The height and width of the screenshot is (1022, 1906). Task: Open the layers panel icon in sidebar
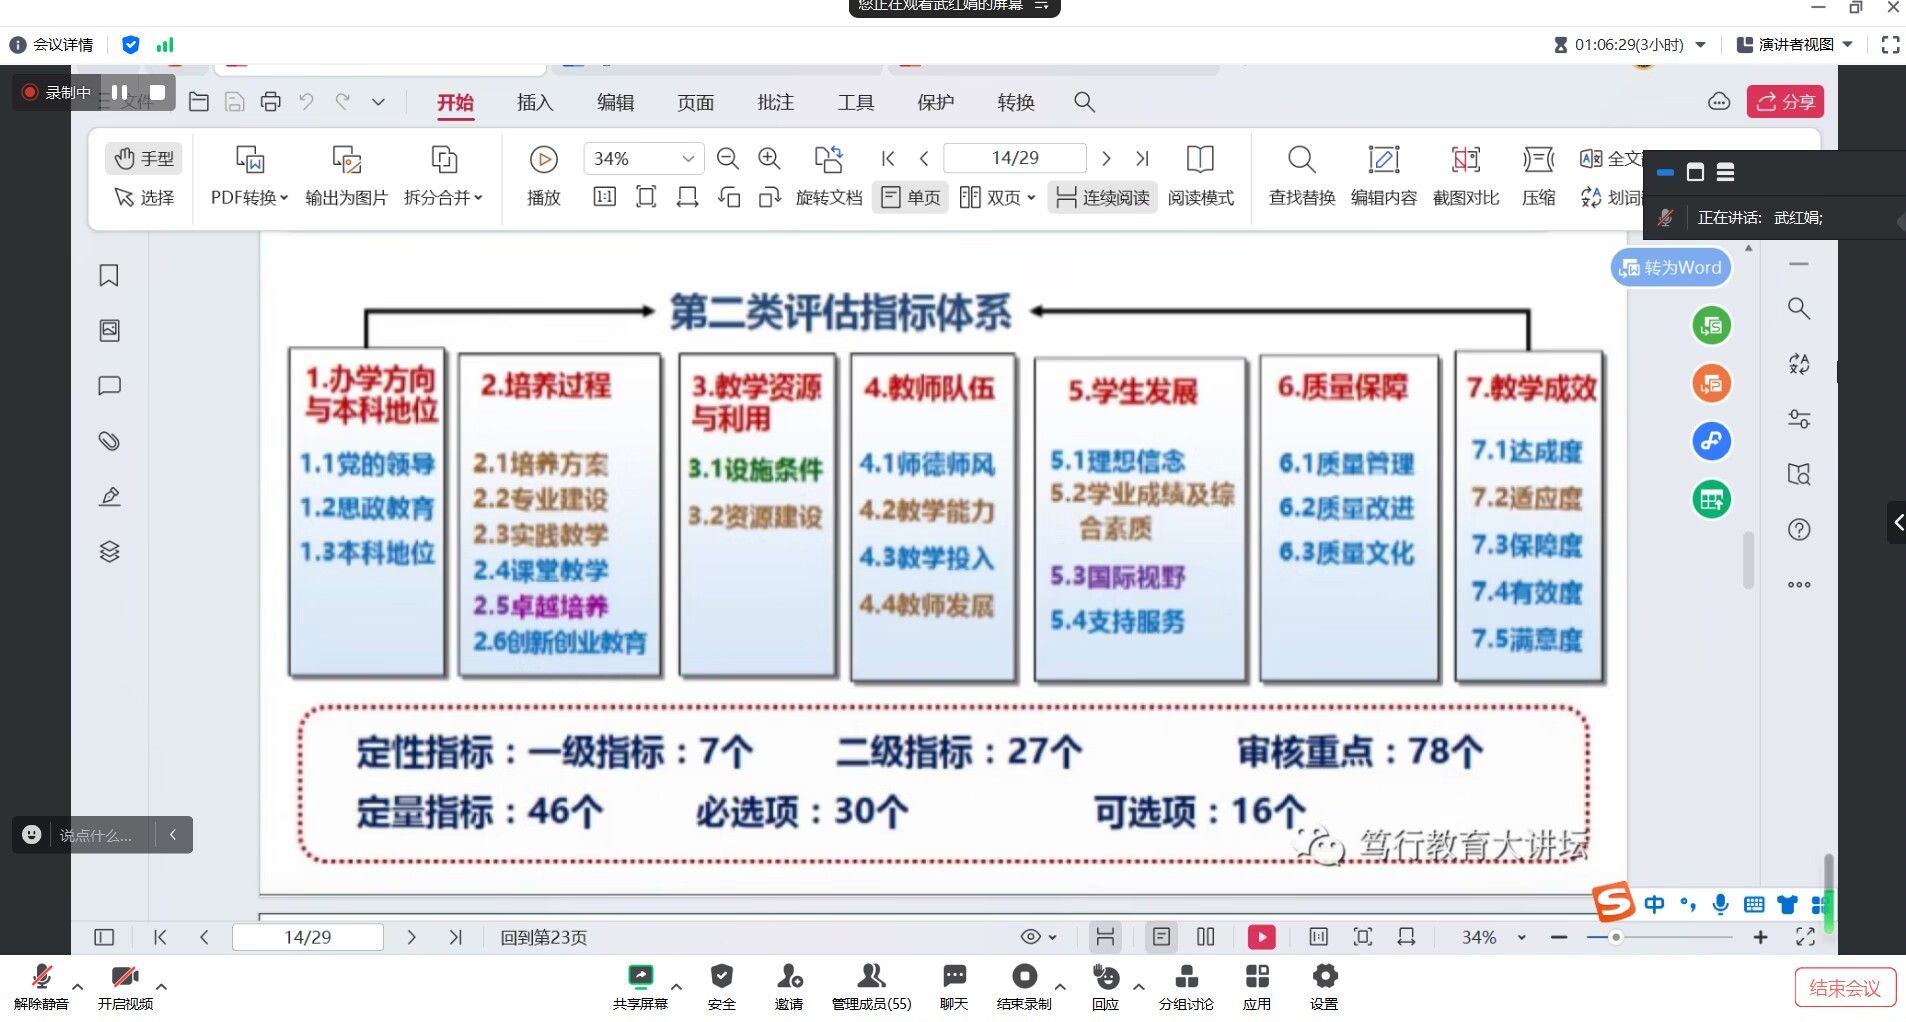(109, 551)
